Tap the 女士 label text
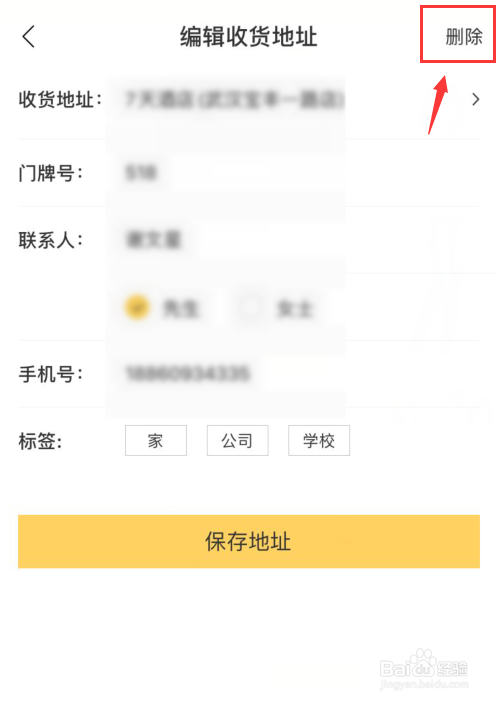 point(294,309)
